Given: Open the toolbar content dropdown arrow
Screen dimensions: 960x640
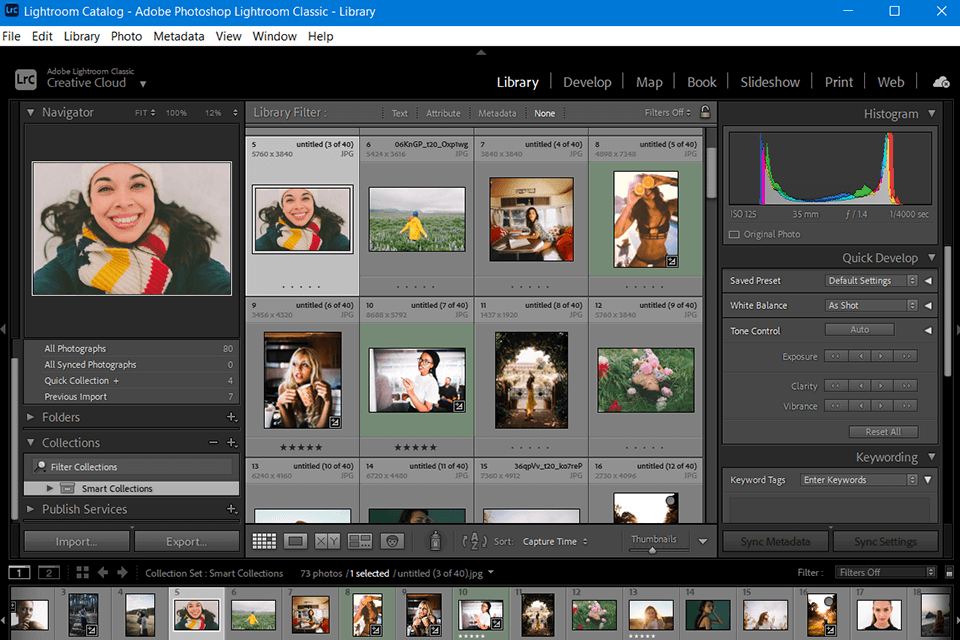Looking at the screenshot, I should tap(703, 541).
